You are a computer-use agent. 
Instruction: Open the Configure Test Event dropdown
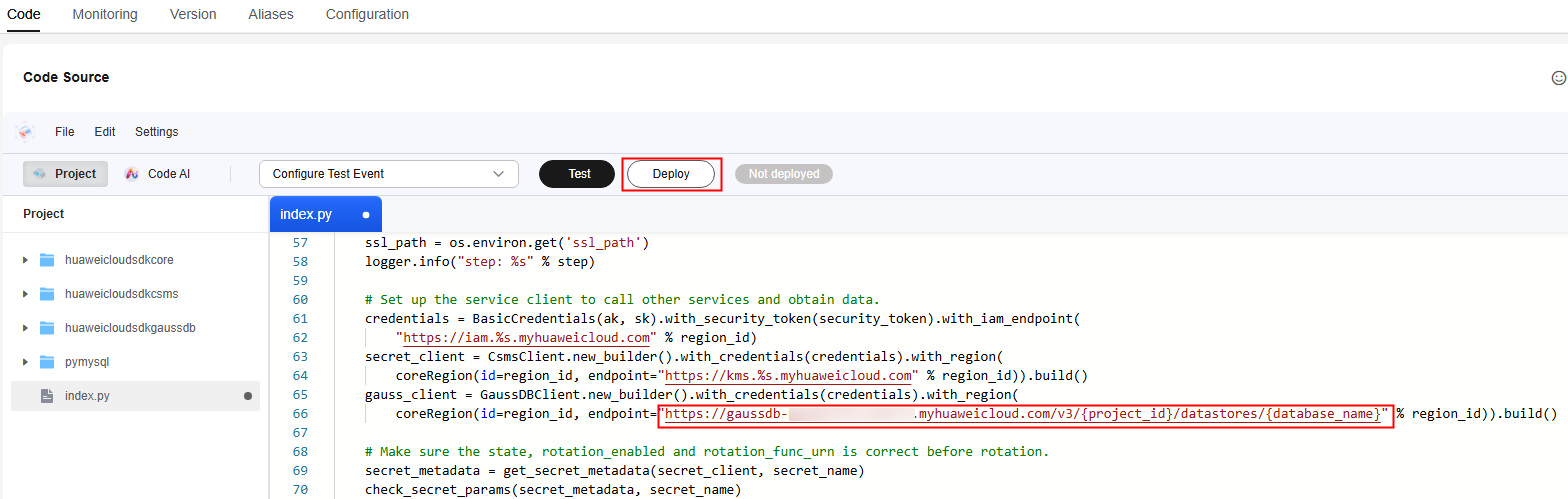pos(389,174)
